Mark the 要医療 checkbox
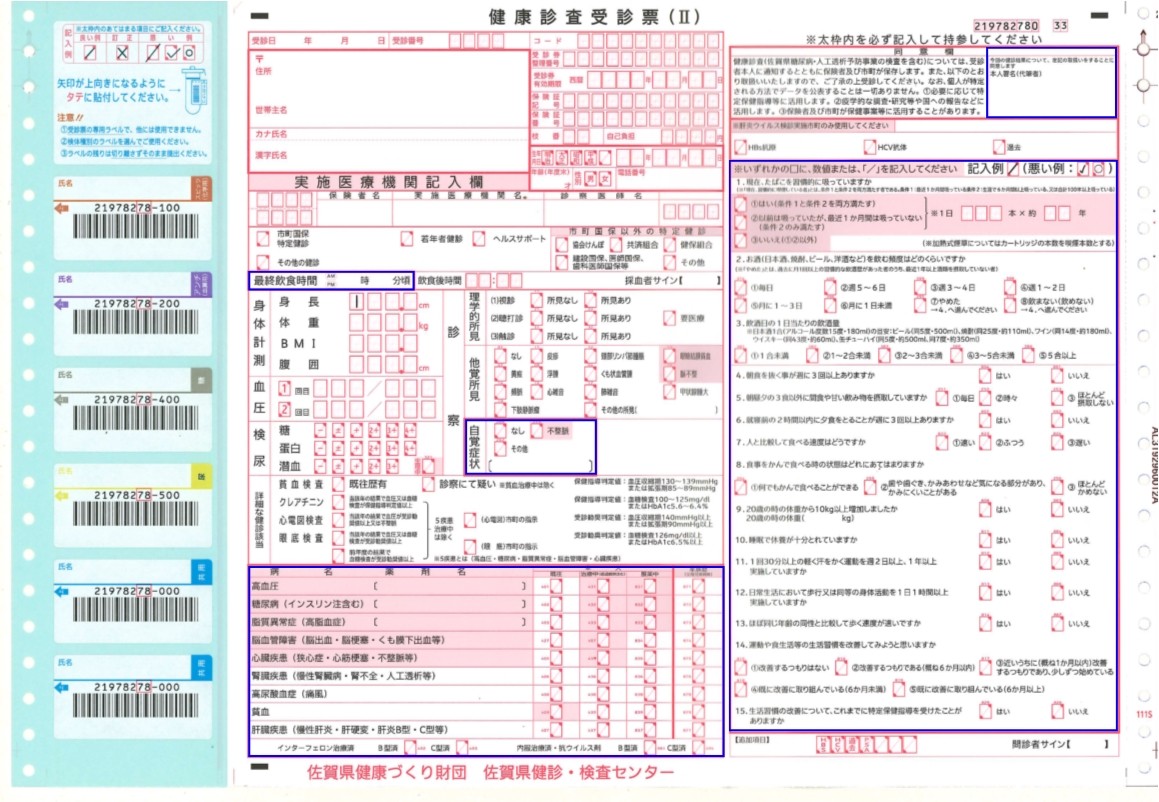The image size is (1159, 802). click(x=669, y=318)
